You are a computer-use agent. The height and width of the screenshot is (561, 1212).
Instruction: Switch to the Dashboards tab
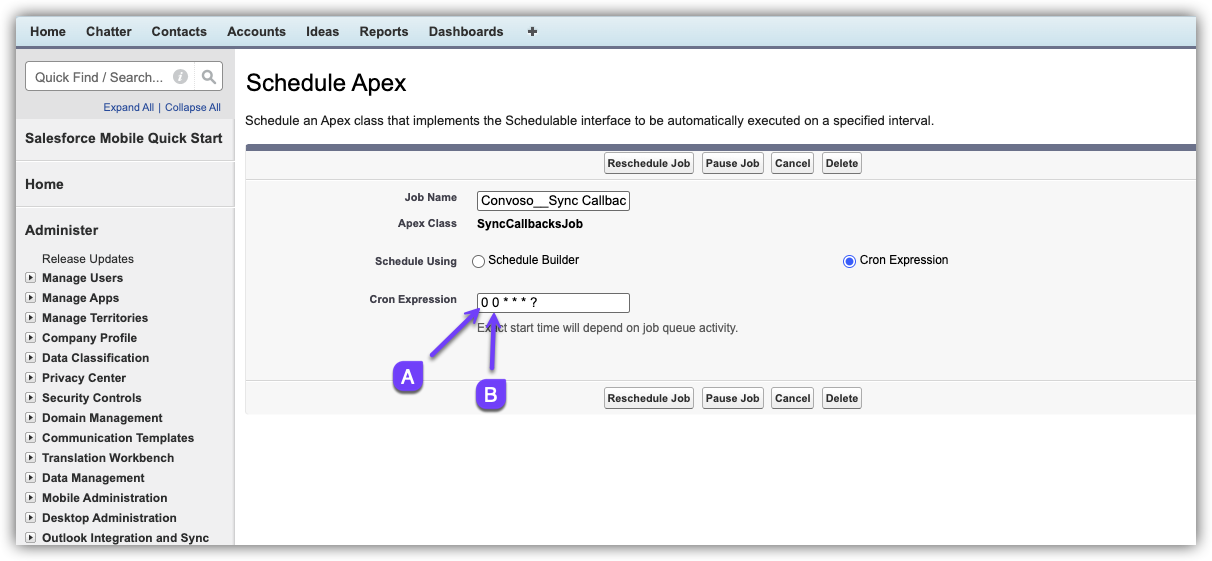(466, 32)
